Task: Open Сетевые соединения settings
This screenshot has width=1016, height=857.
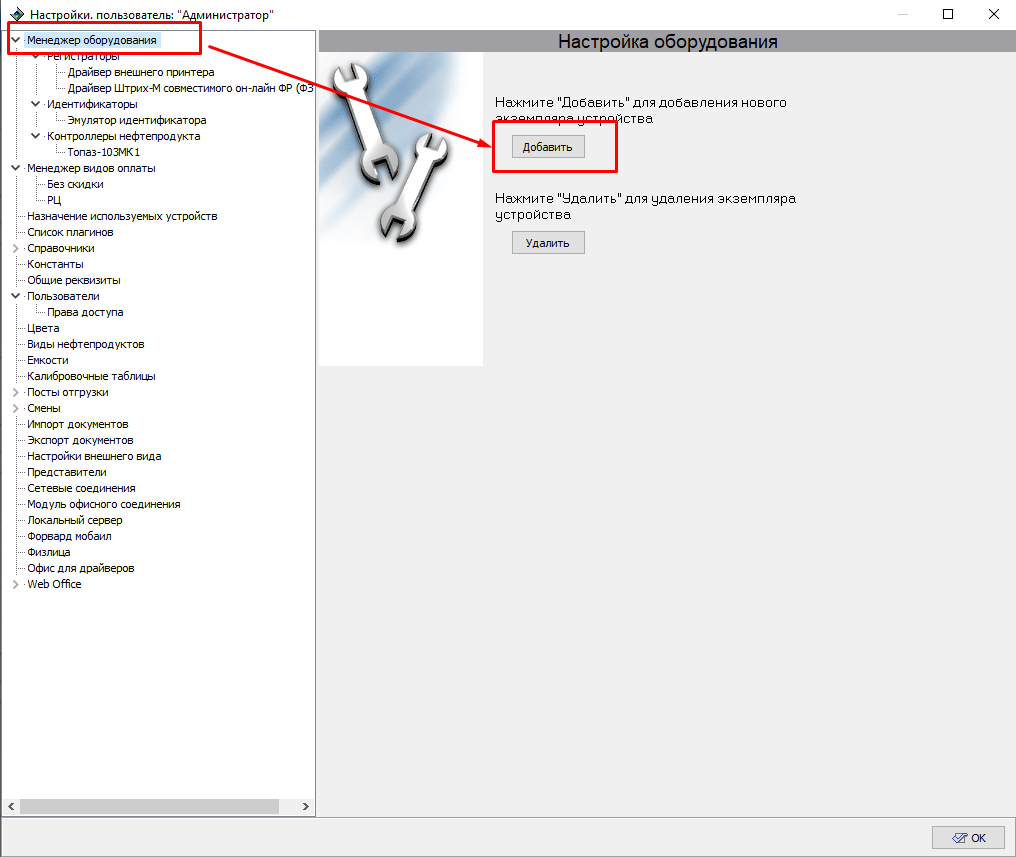Action: pyautogui.click(x=81, y=488)
